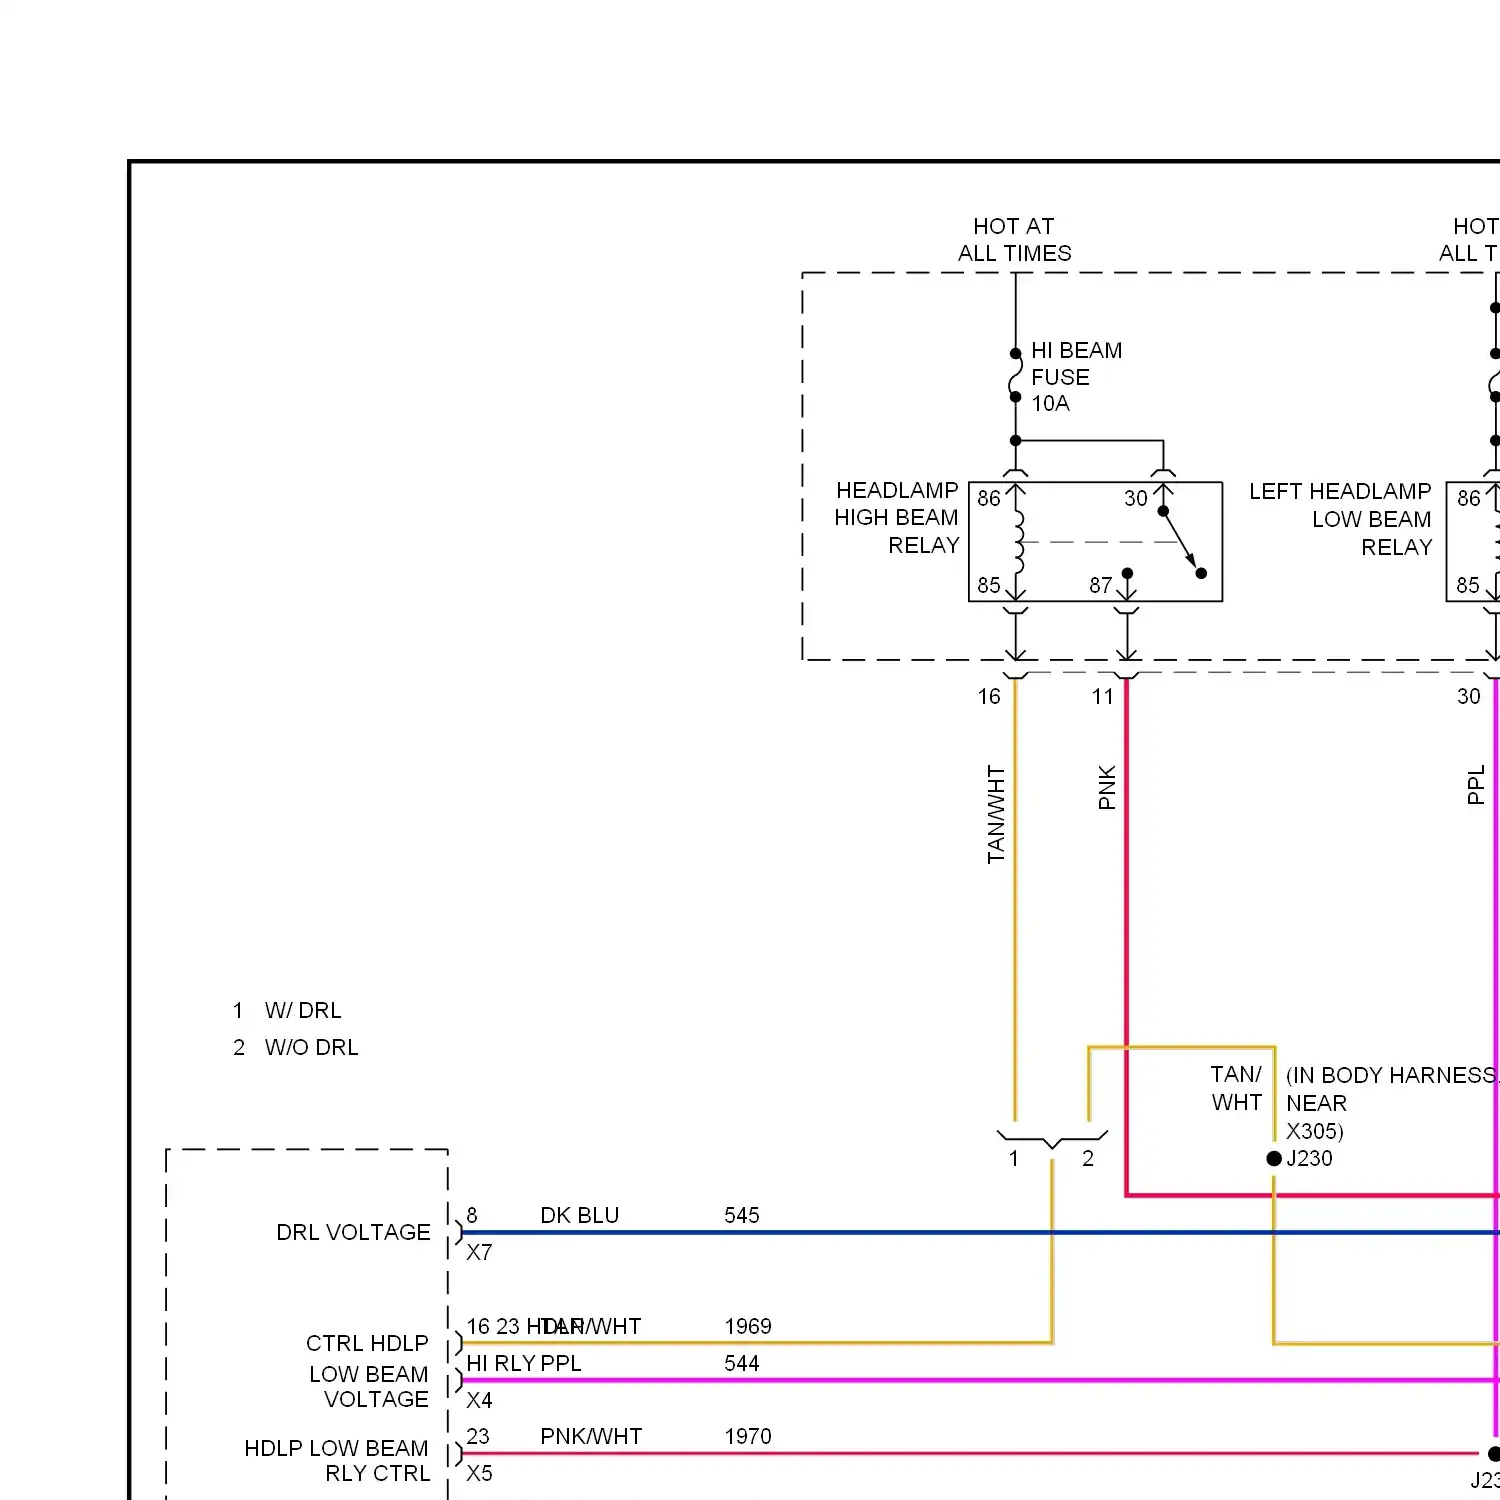
Task: Select the circuit number 544
Action: click(x=742, y=1363)
